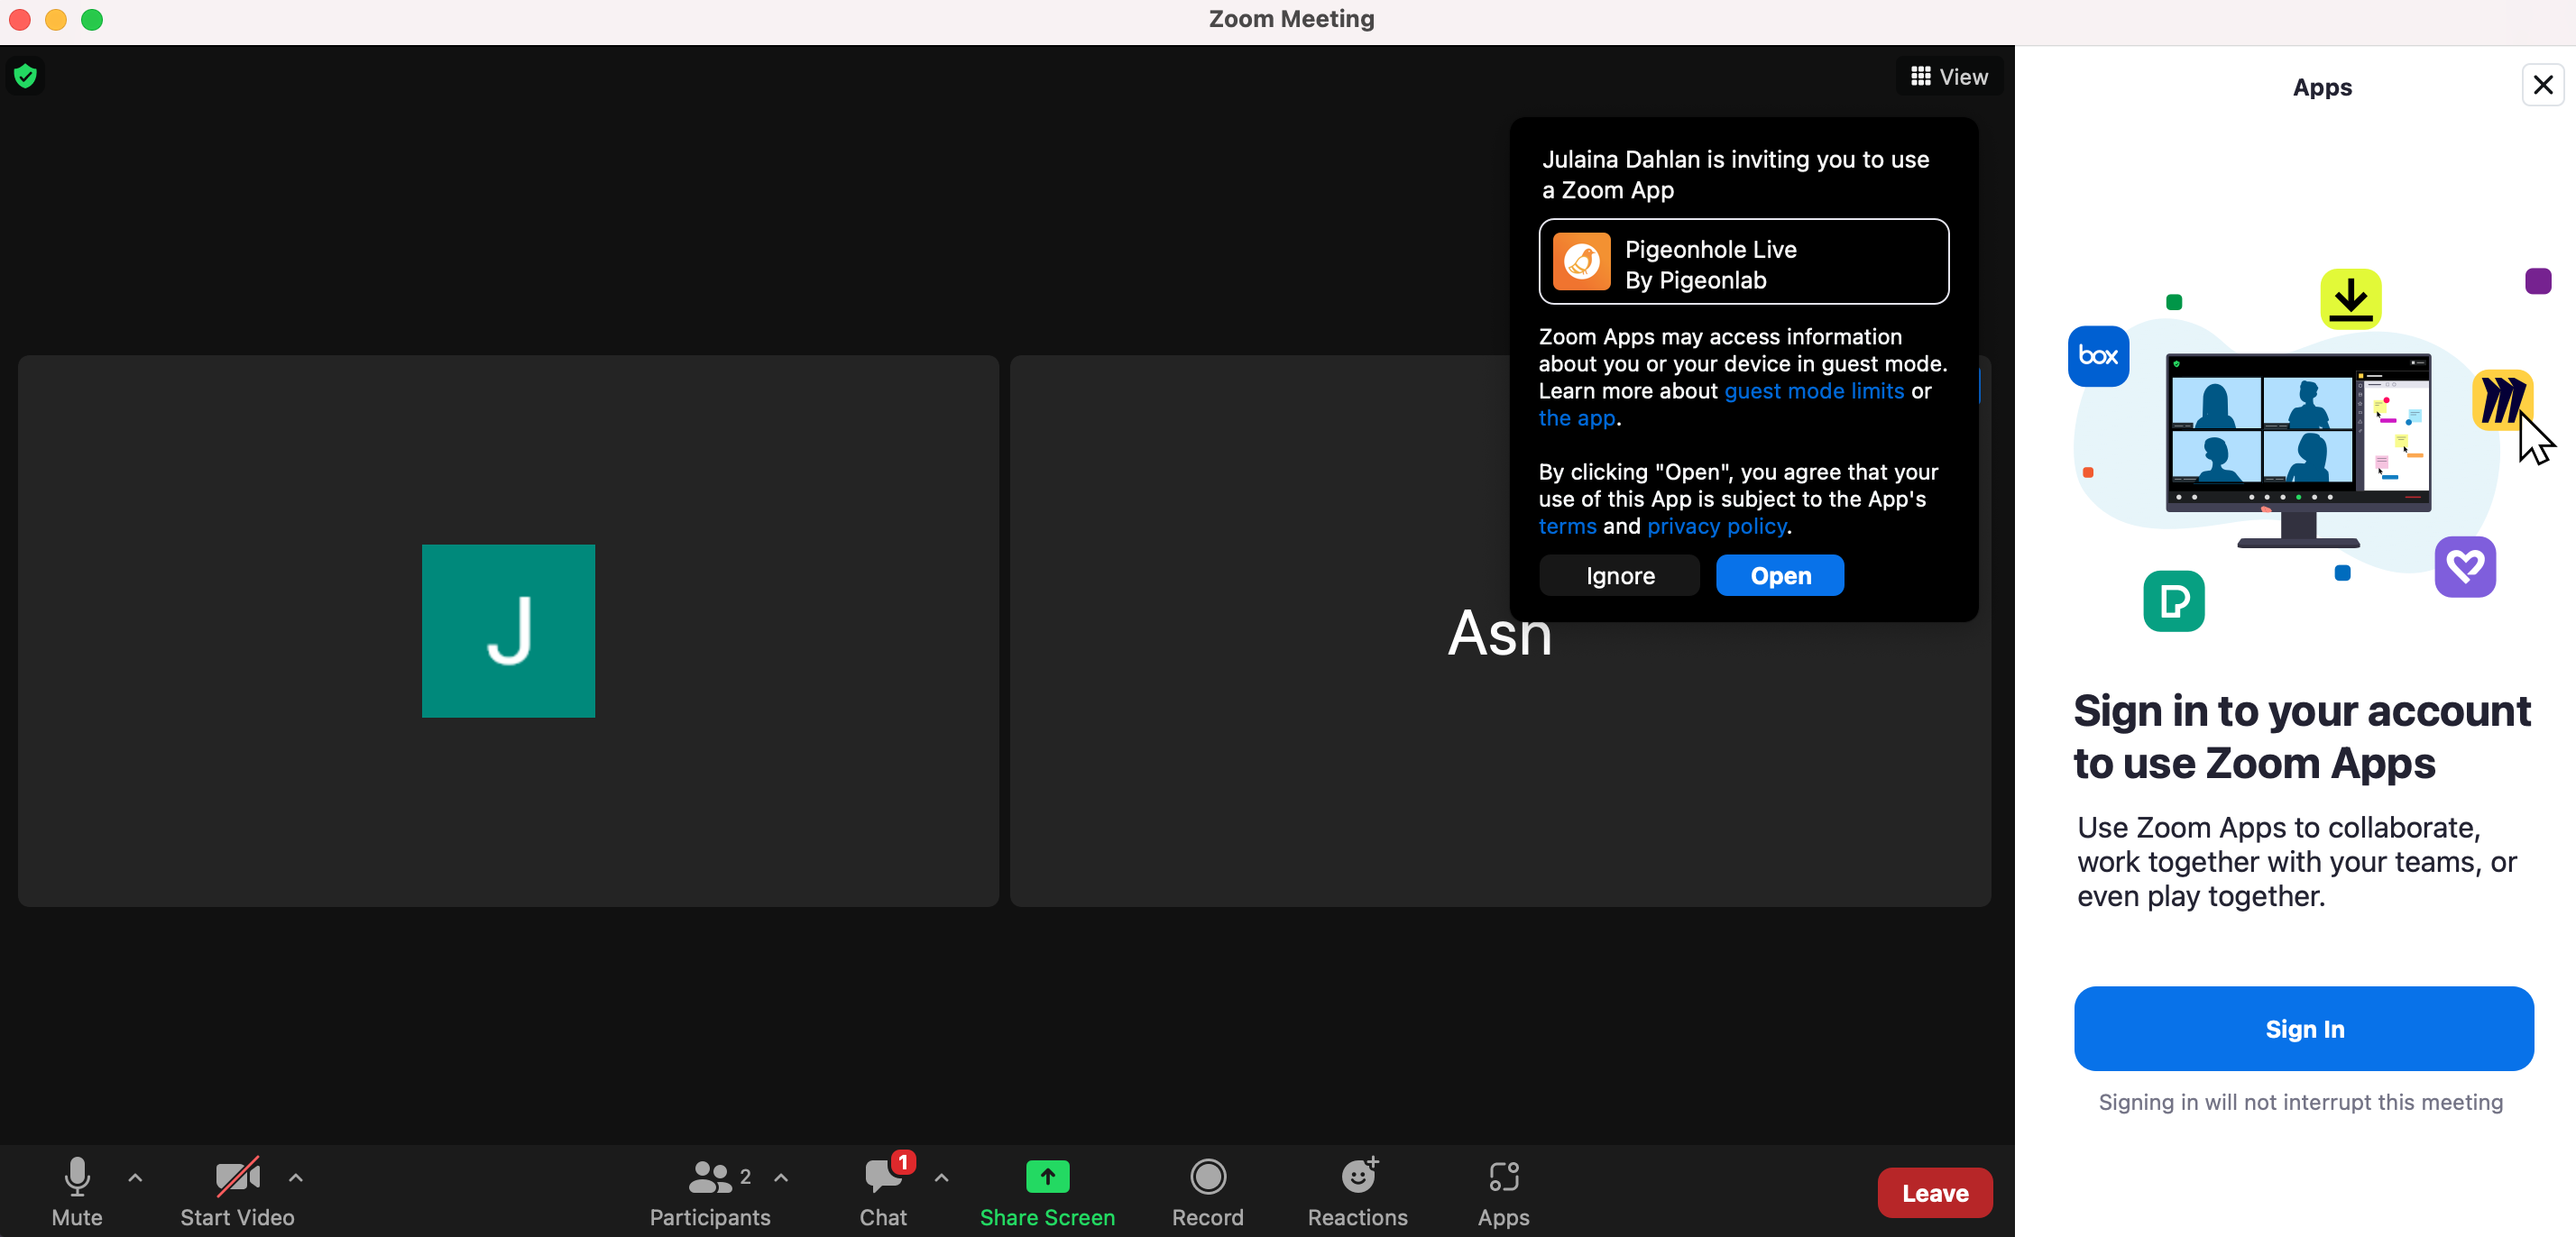2576x1237 pixels.
Task: Click 'Use Zoom Apps to collaborate' description
Action: click(x=2296, y=861)
